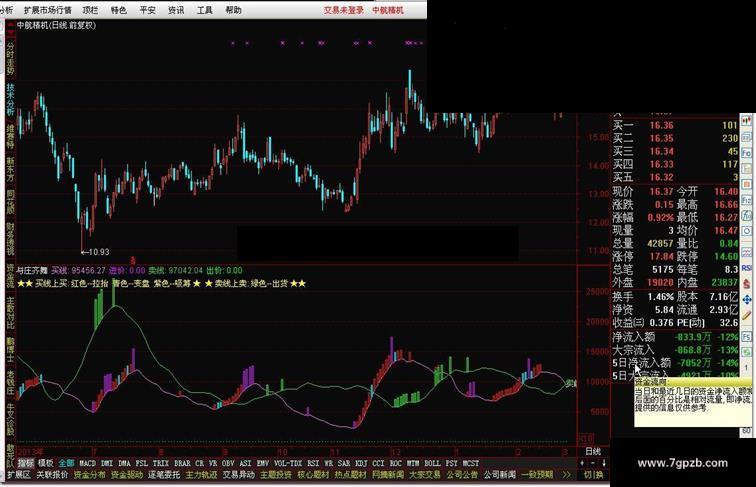Open the 资金驱动 tab

(127, 474)
